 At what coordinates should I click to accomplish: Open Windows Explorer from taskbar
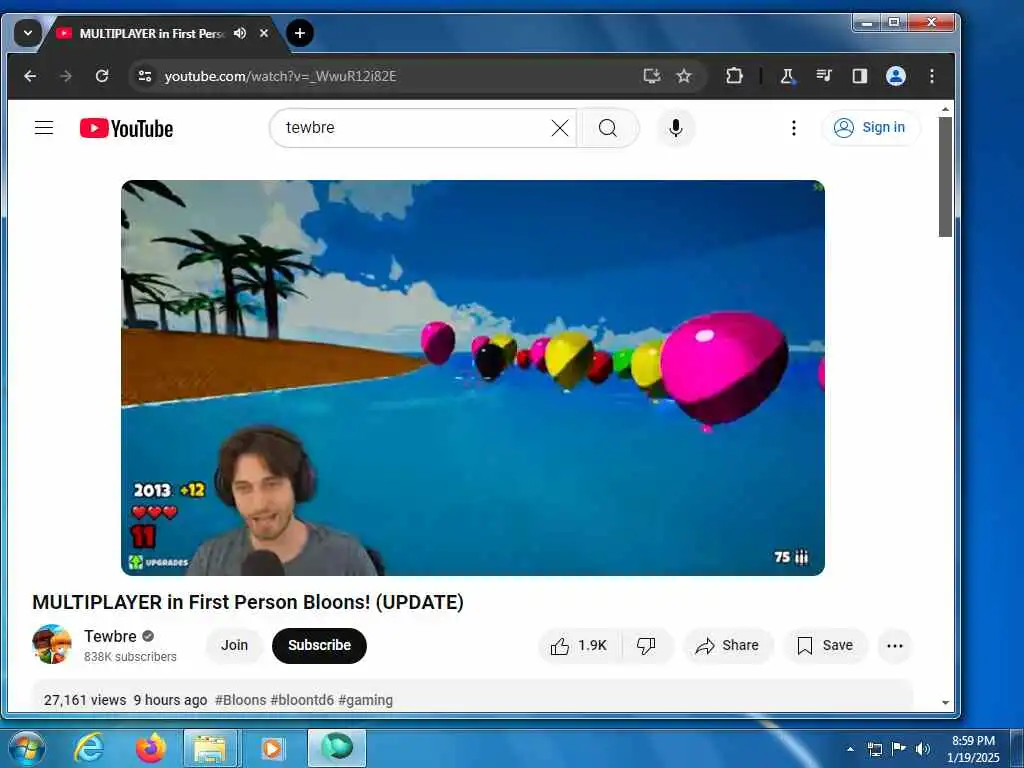tap(210, 748)
